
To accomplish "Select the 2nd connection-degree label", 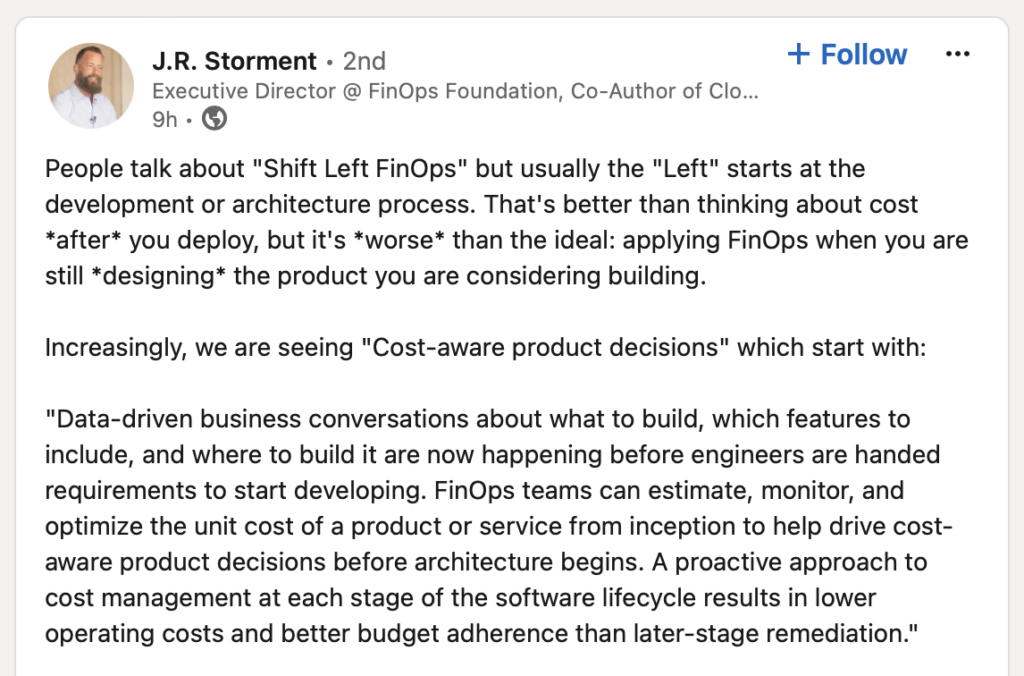I will [x=364, y=61].
